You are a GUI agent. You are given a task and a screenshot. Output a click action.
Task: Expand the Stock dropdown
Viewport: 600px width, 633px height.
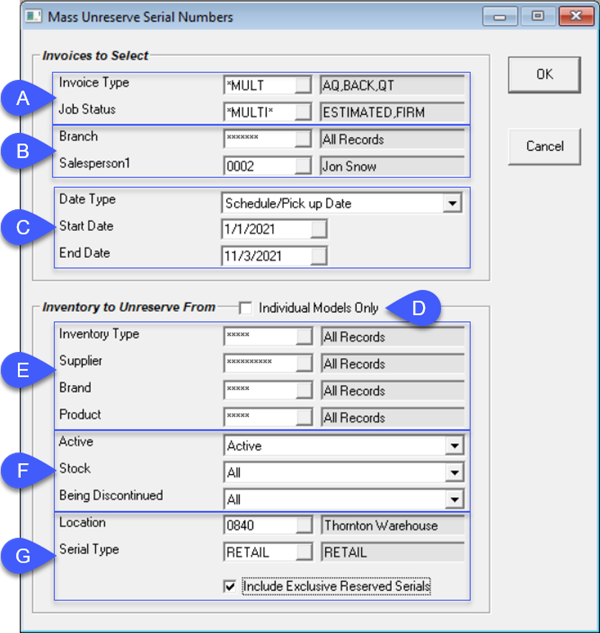(454, 473)
